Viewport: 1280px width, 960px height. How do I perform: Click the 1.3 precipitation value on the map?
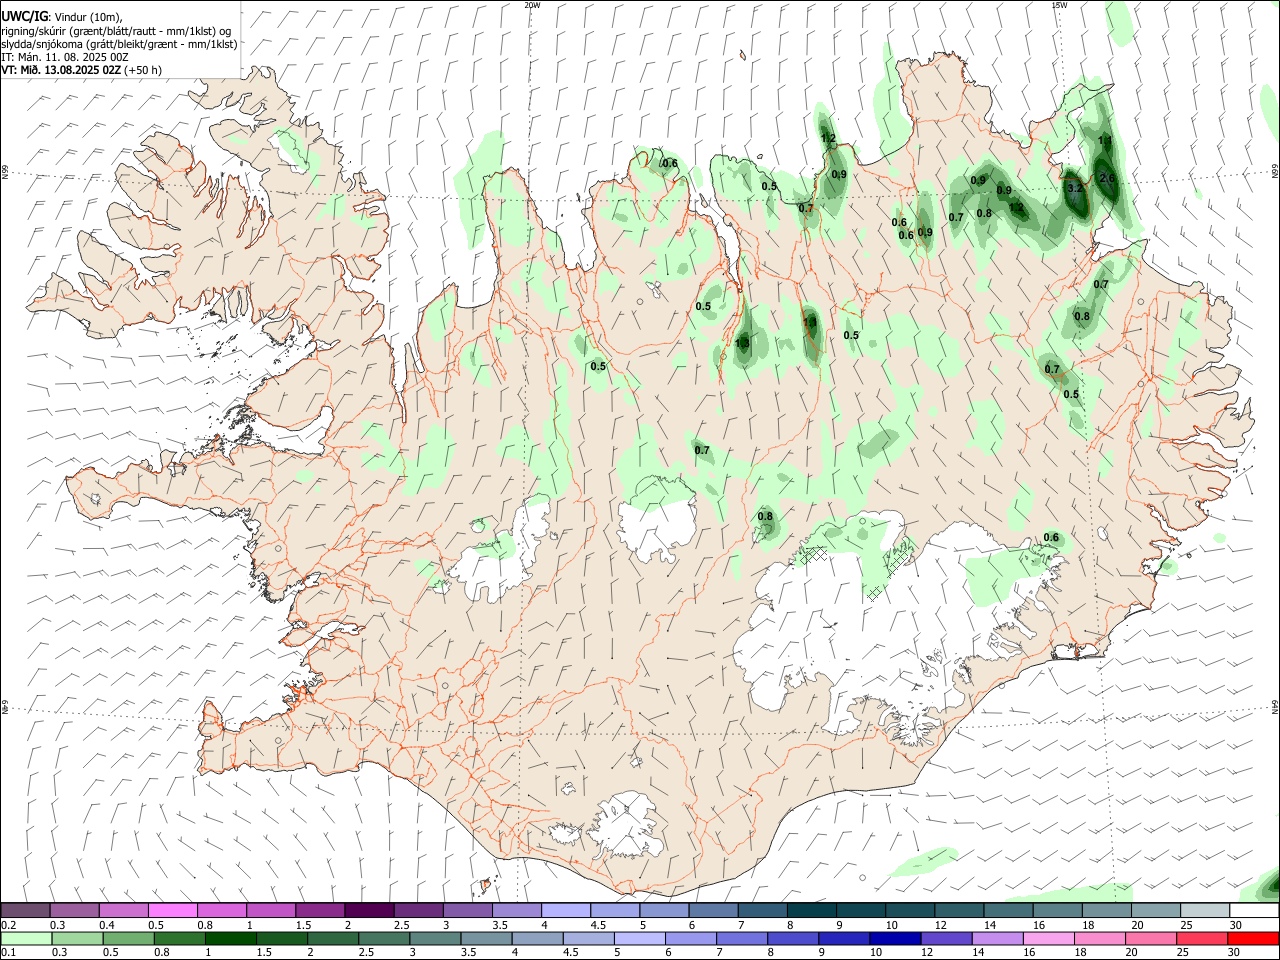point(742,343)
